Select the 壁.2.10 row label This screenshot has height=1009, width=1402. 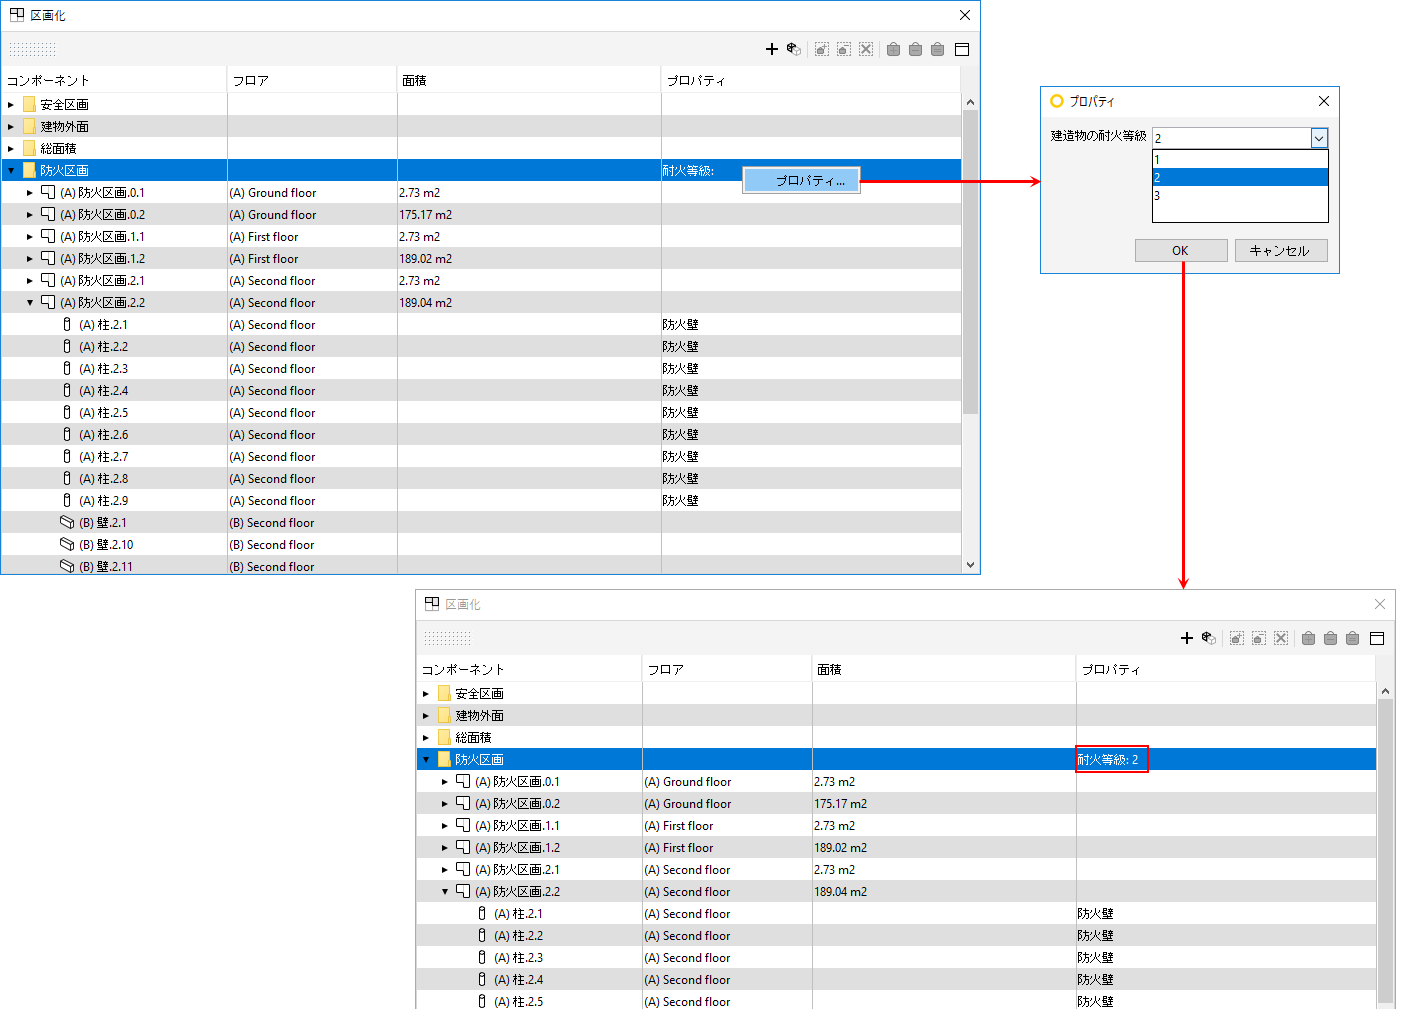[x=105, y=544]
